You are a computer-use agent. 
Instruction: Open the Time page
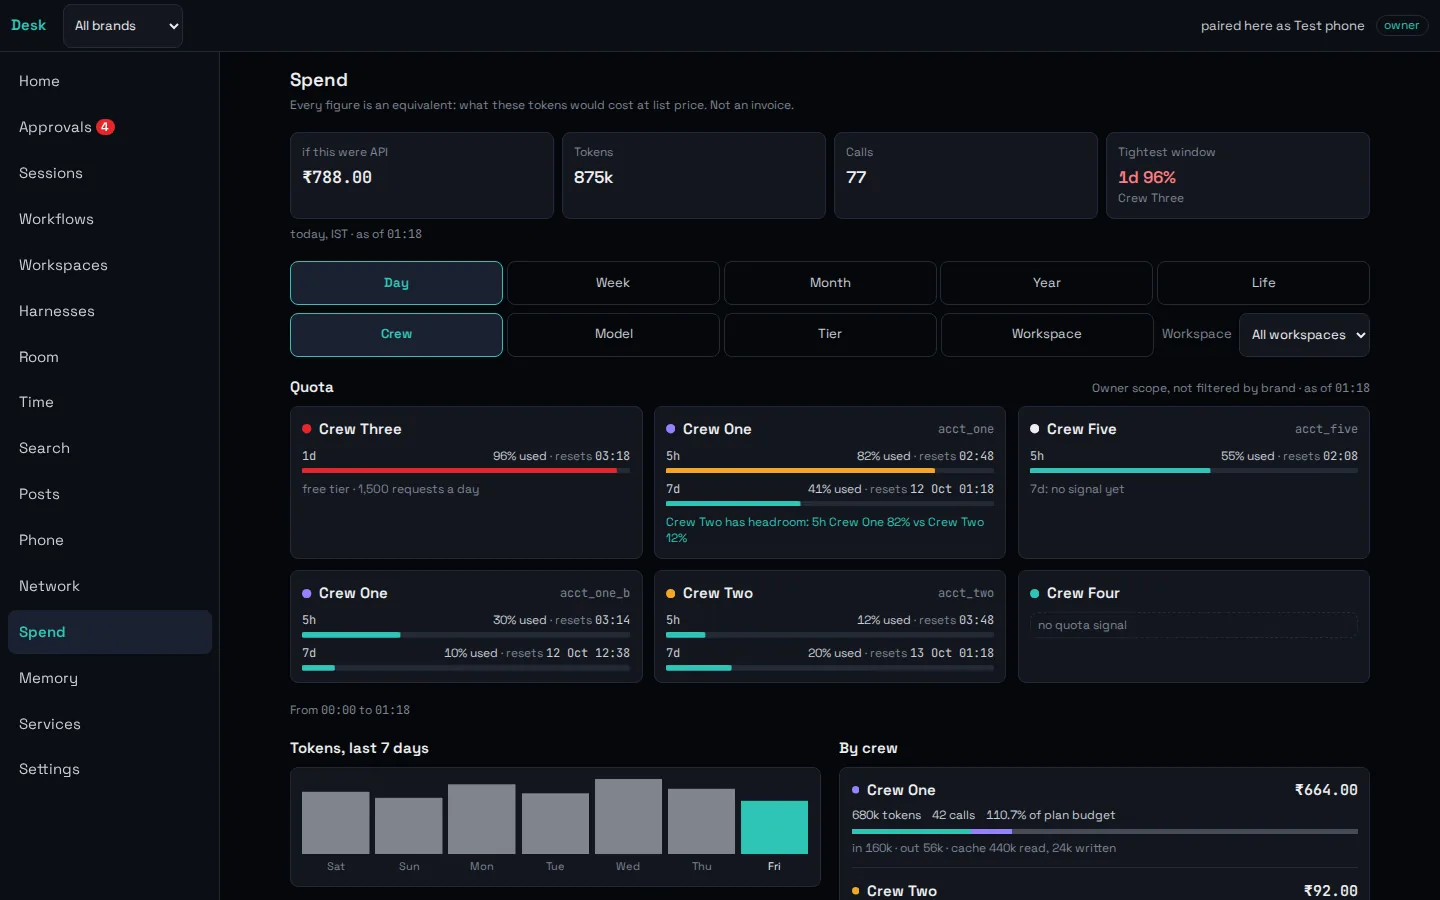tap(110, 402)
